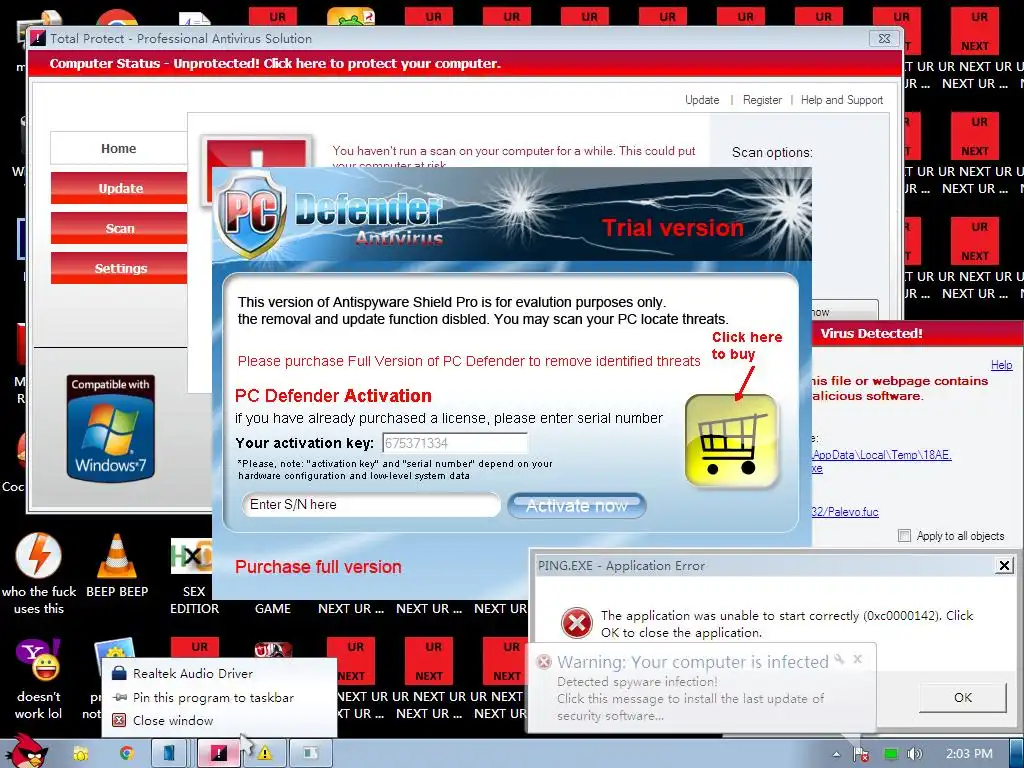Open Chrome from the taskbar
The height and width of the screenshot is (768, 1024).
(x=126, y=754)
